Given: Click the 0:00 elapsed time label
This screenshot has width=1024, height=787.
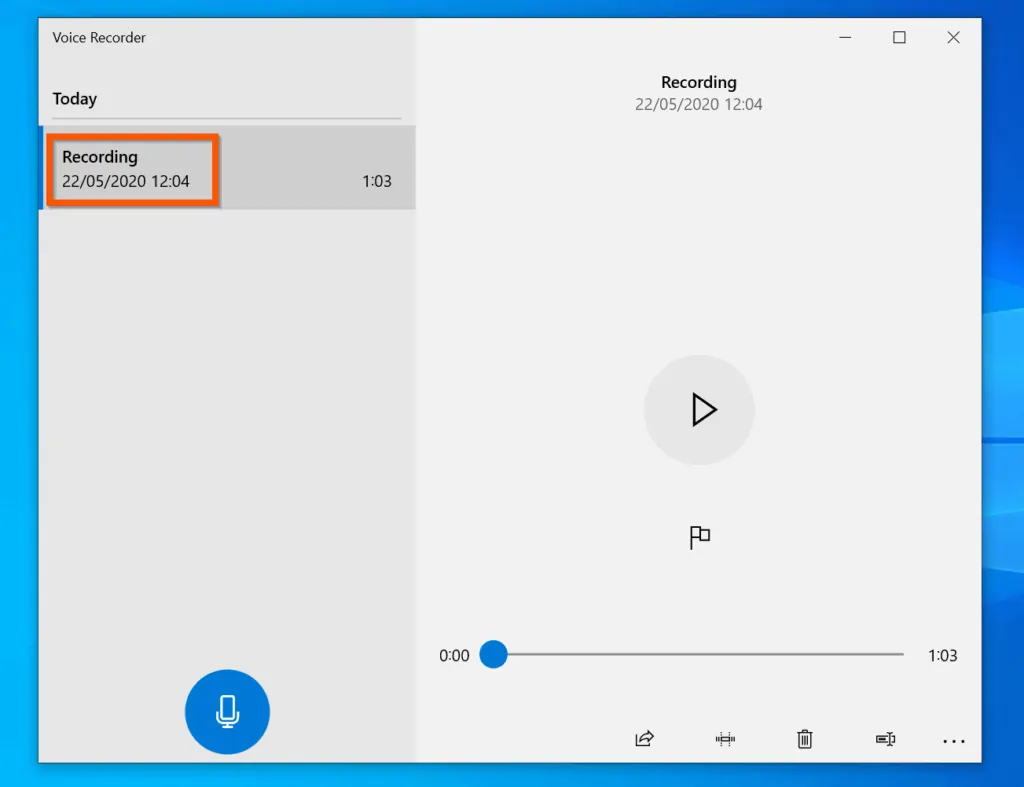Looking at the screenshot, I should click(x=454, y=656).
